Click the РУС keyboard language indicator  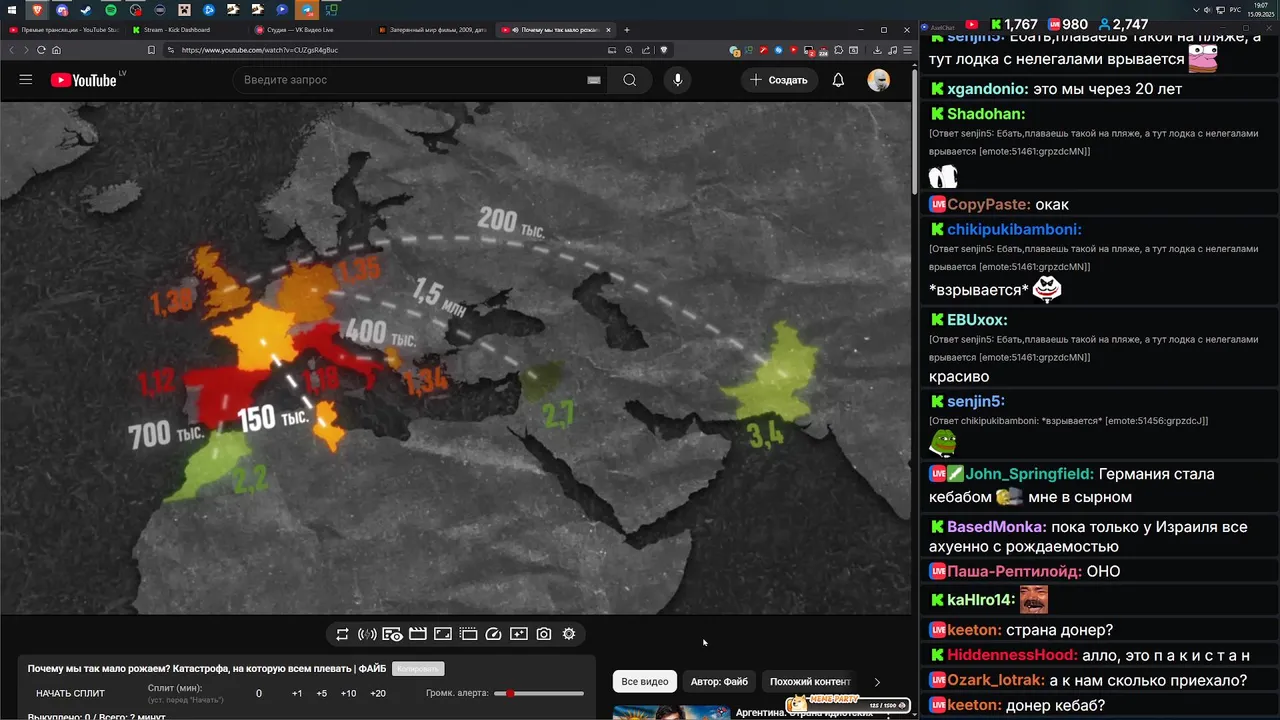point(1235,10)
